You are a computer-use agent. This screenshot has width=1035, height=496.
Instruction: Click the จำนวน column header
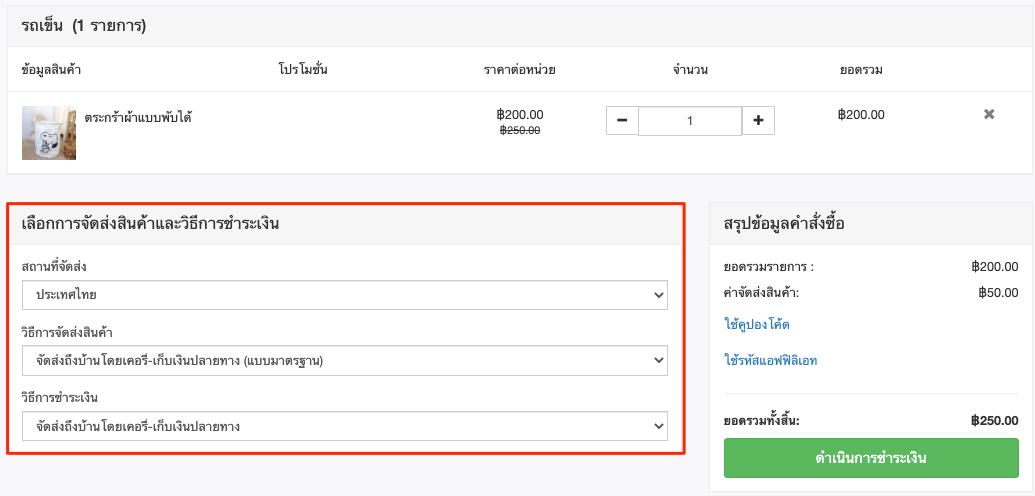click(690, 69)
